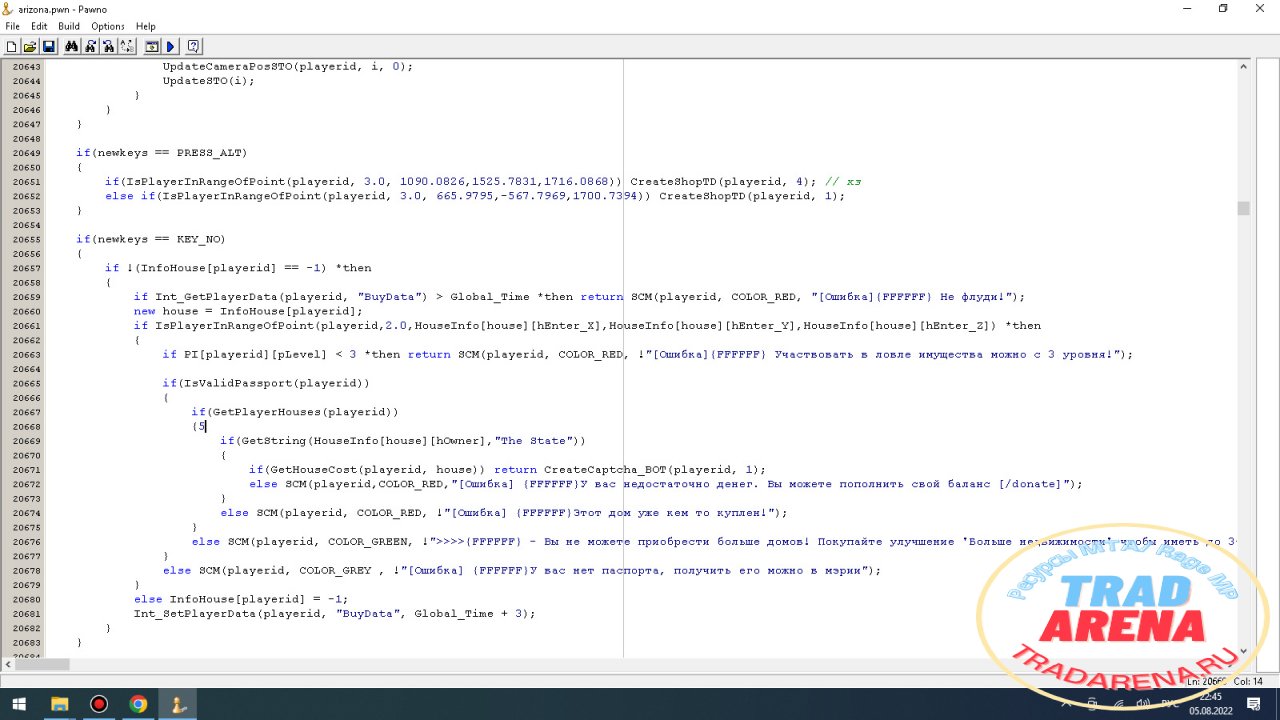Open the Replace text toolbar icon
The height and width of the screenshot is (720, 1280).
tap(127, 46)
